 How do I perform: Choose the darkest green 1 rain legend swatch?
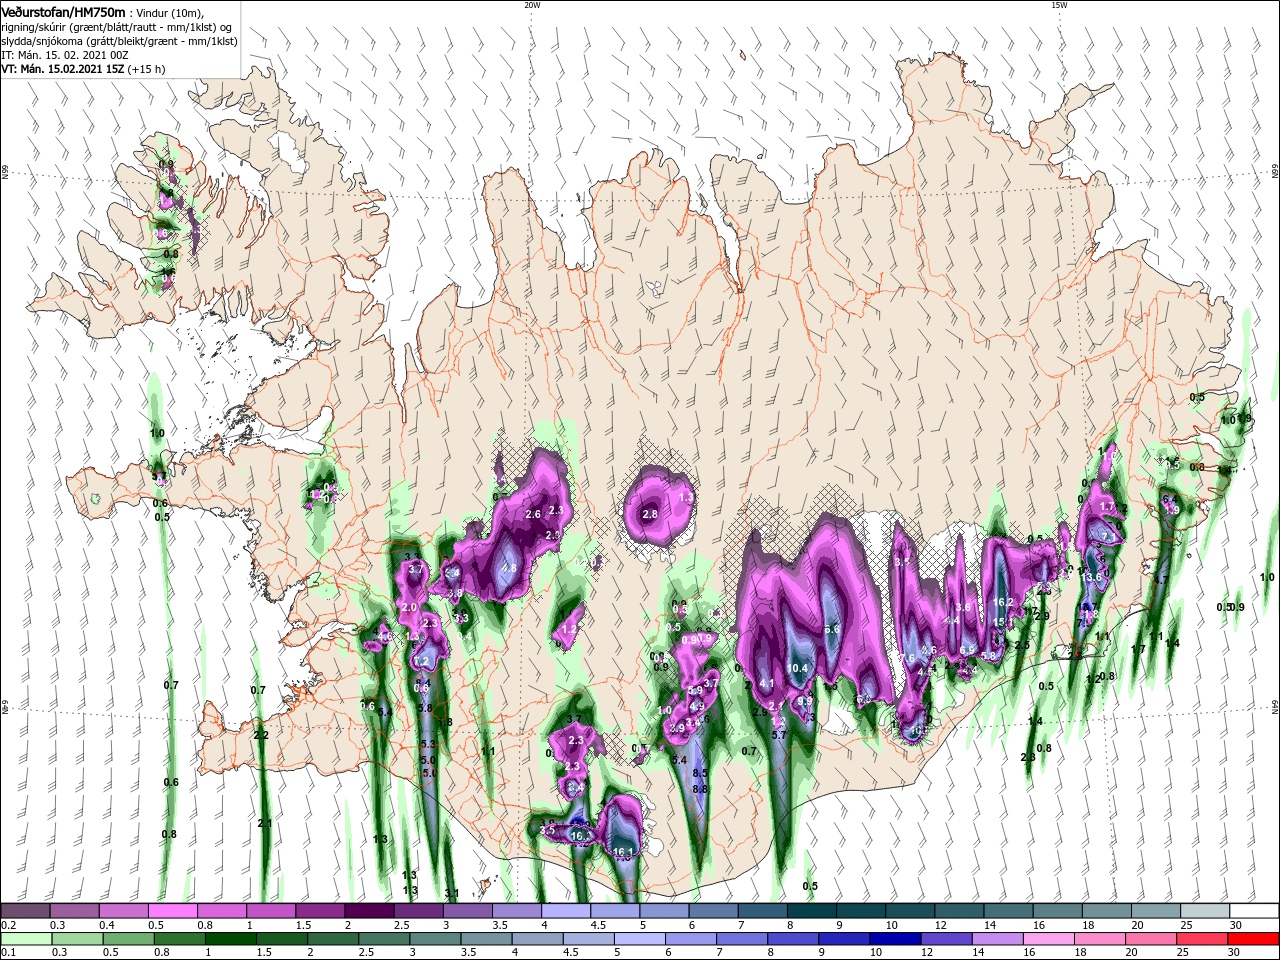(230, 939)
